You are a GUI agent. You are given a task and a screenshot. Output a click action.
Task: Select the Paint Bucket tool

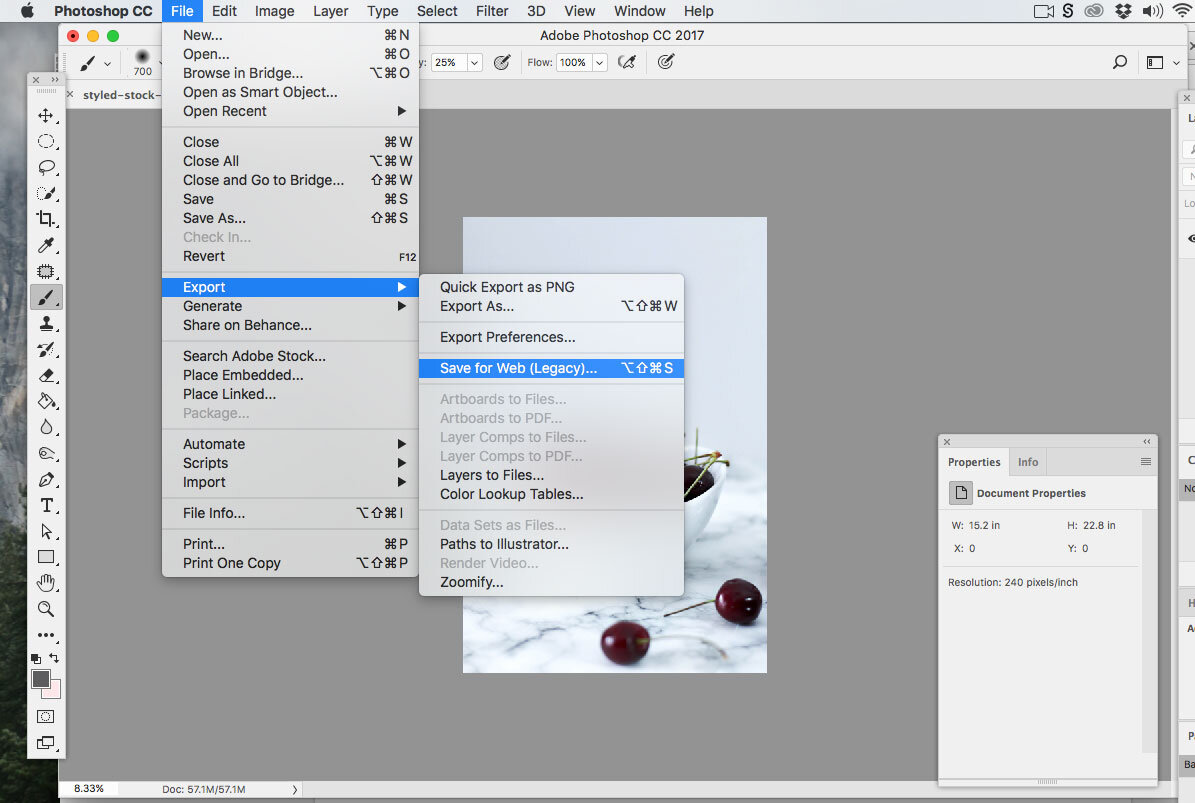click(x=46, y=402)
